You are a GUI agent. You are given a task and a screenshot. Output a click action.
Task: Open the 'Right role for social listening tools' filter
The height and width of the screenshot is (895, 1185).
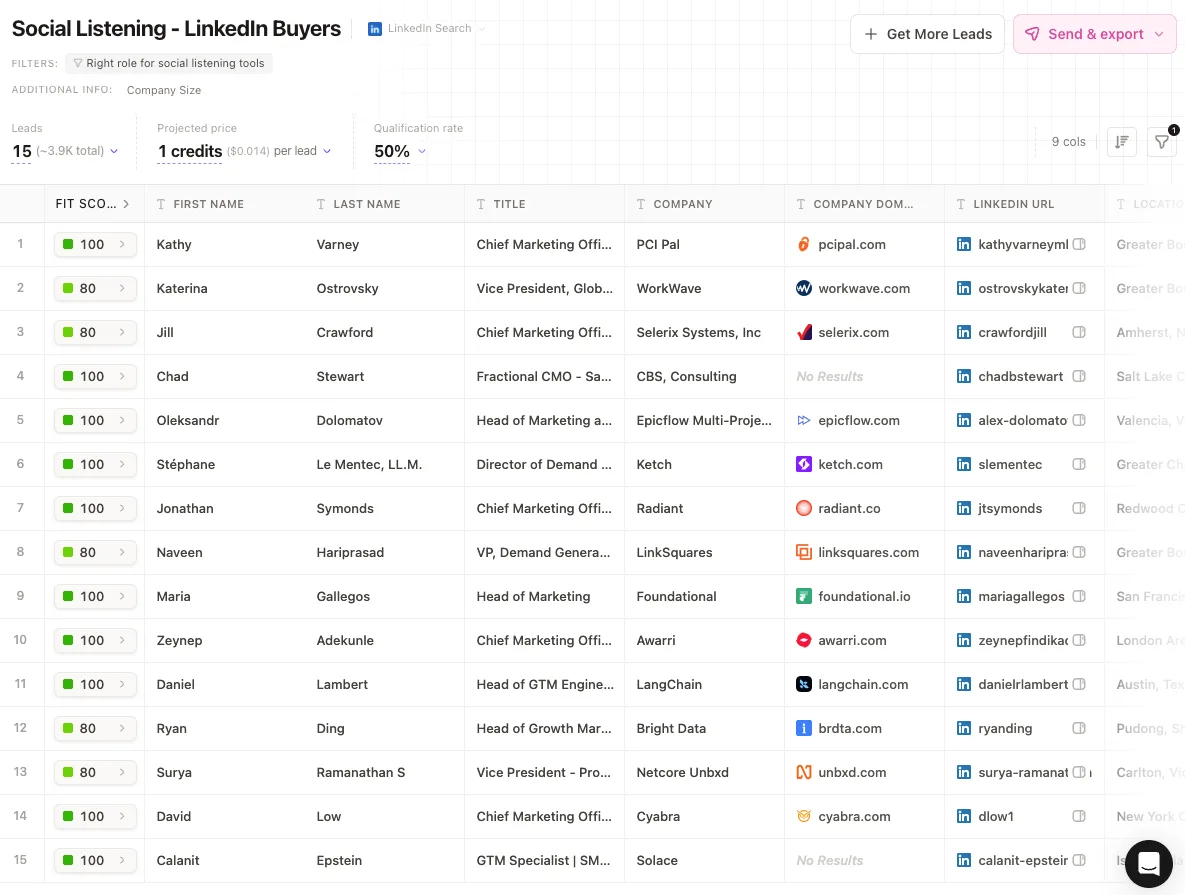click(x=169, y=63)
